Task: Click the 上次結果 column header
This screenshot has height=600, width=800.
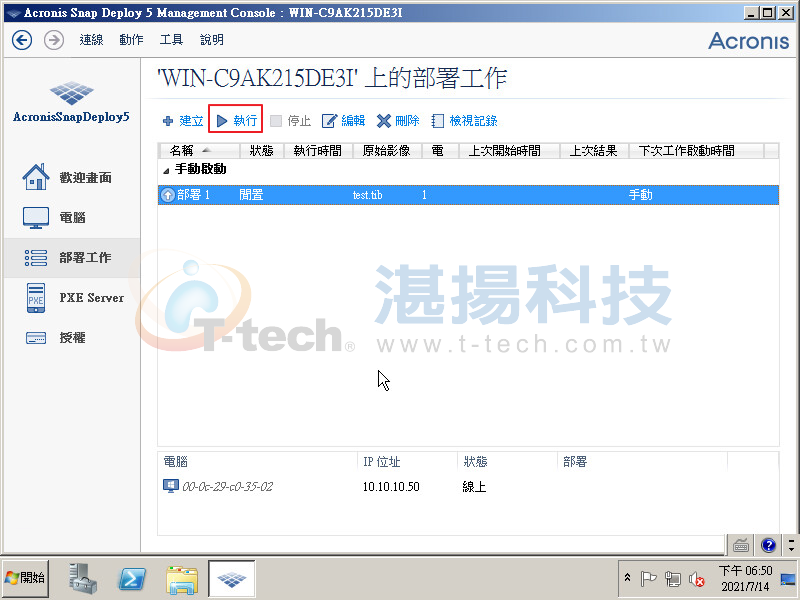Action: tap(594, 151)
